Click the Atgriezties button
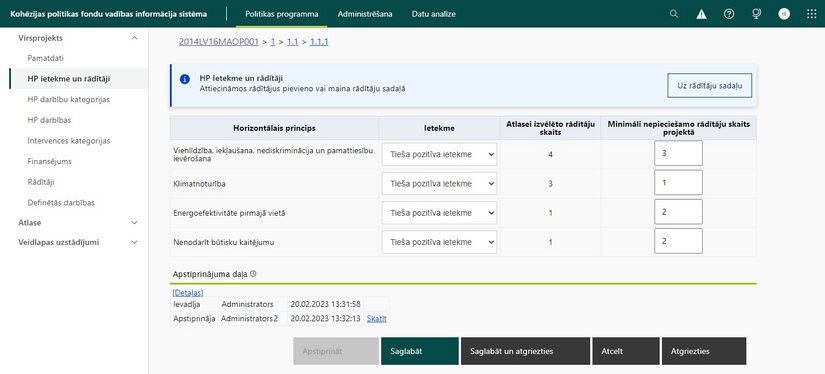Image resolution: width=825 pixels, height=374 pixels. (703, 351)
